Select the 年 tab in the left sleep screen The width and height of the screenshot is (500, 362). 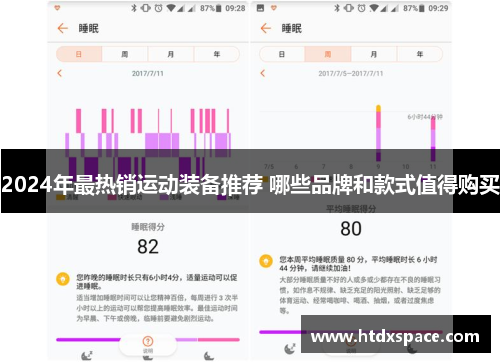pos(217,54)
